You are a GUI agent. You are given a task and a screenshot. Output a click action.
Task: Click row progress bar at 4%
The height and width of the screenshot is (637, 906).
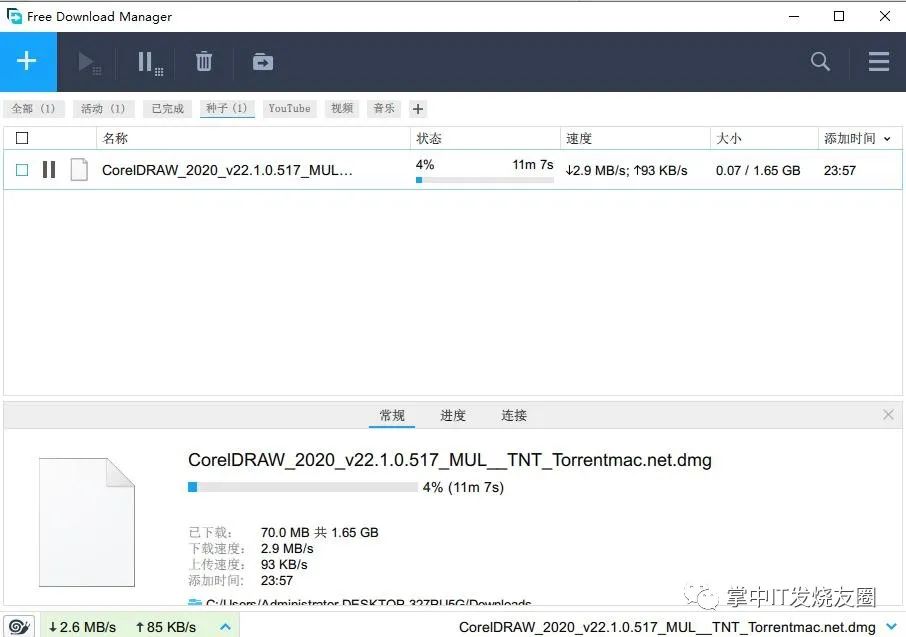(x=485, y=180)
